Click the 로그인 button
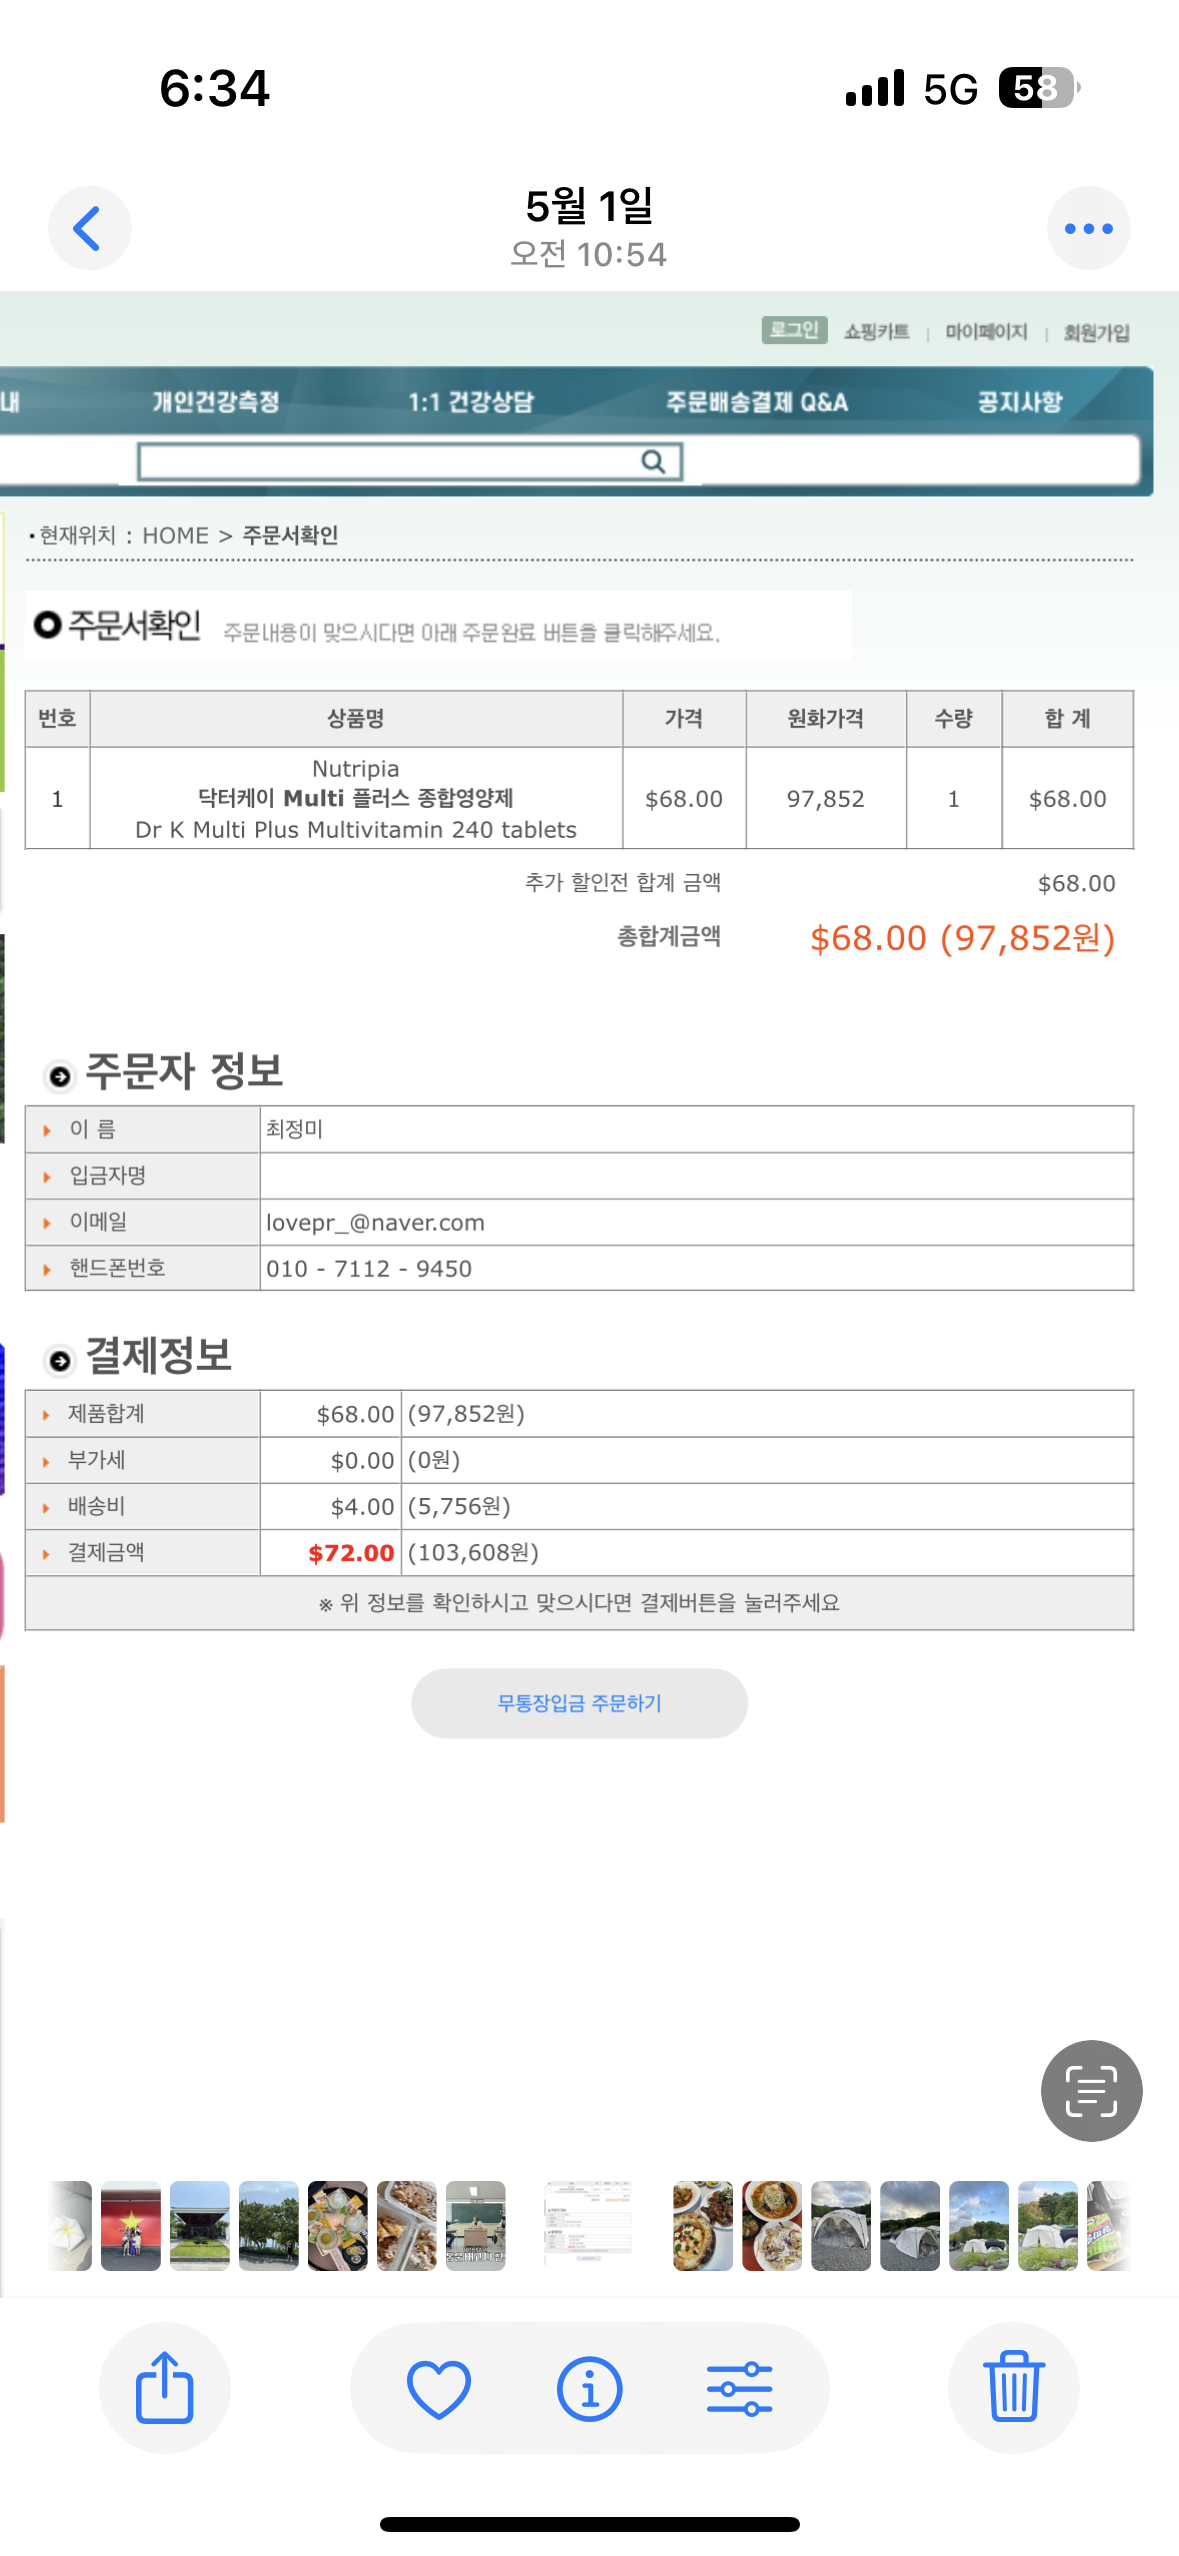Viewport: 1179px width, 2556px height. 794,330
